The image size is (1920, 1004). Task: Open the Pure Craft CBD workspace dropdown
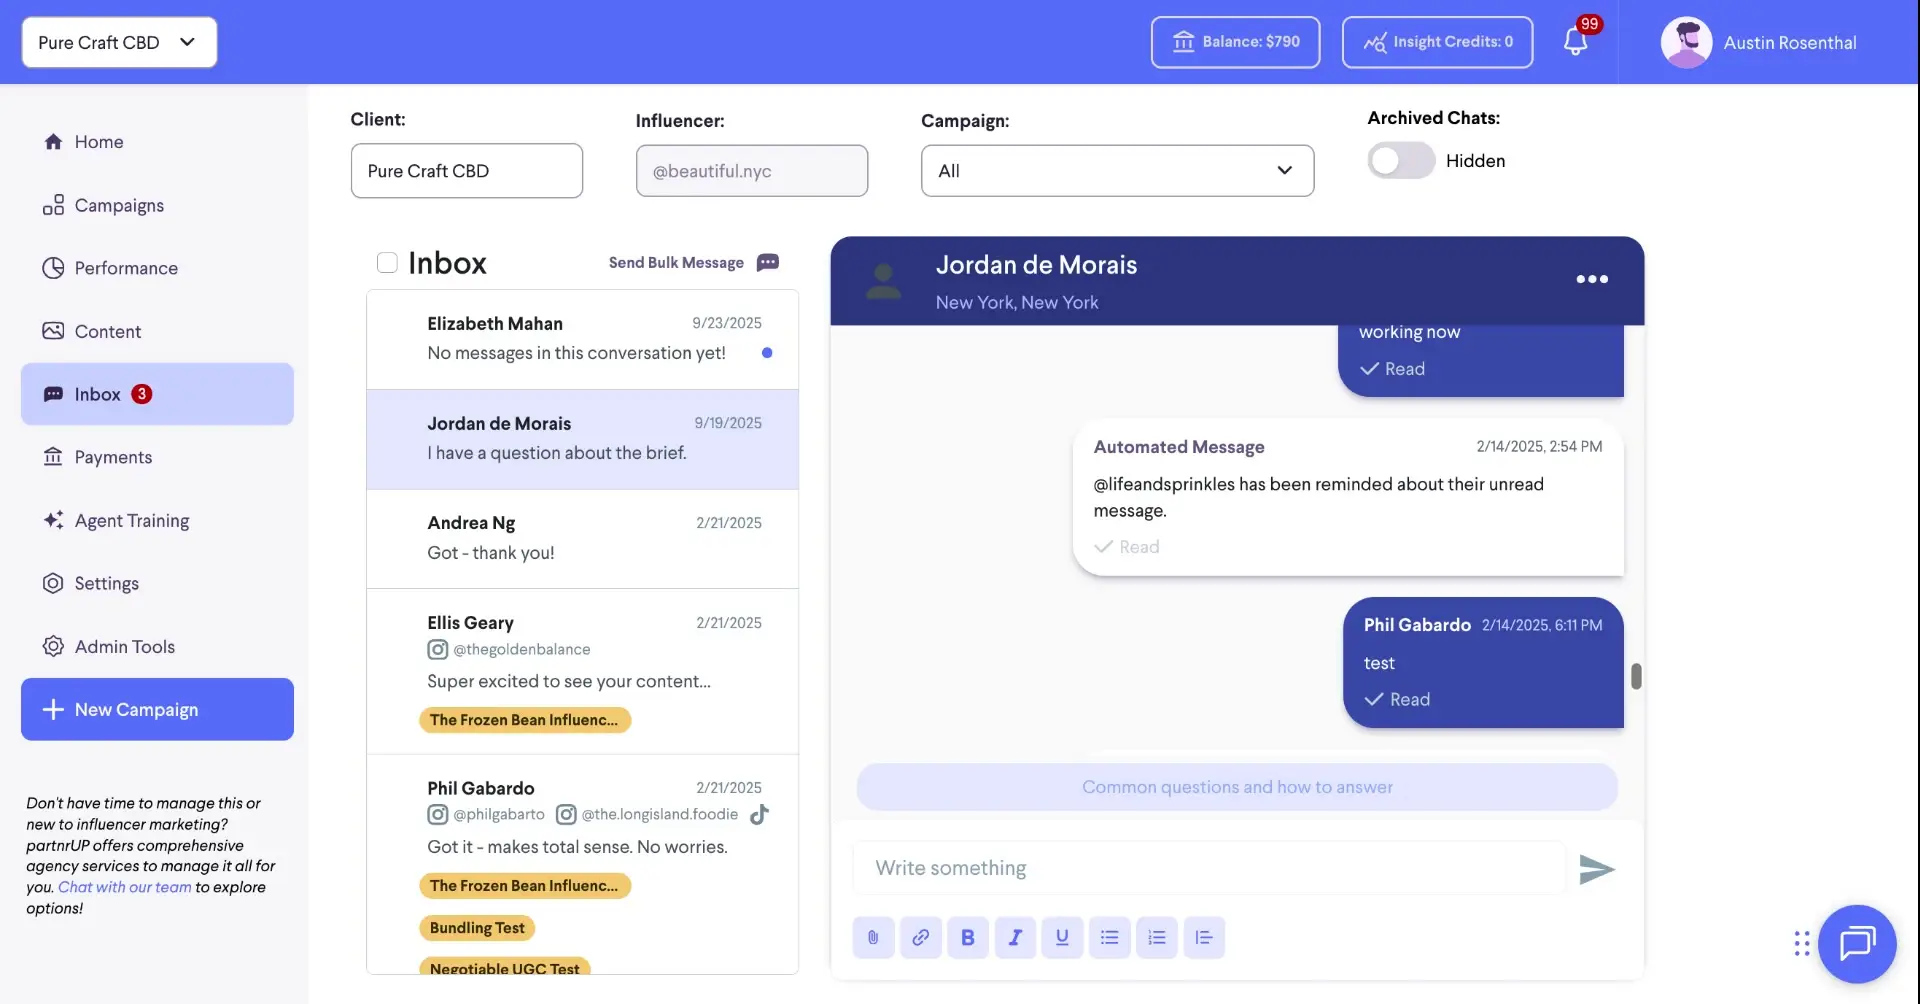coord(118,42)
